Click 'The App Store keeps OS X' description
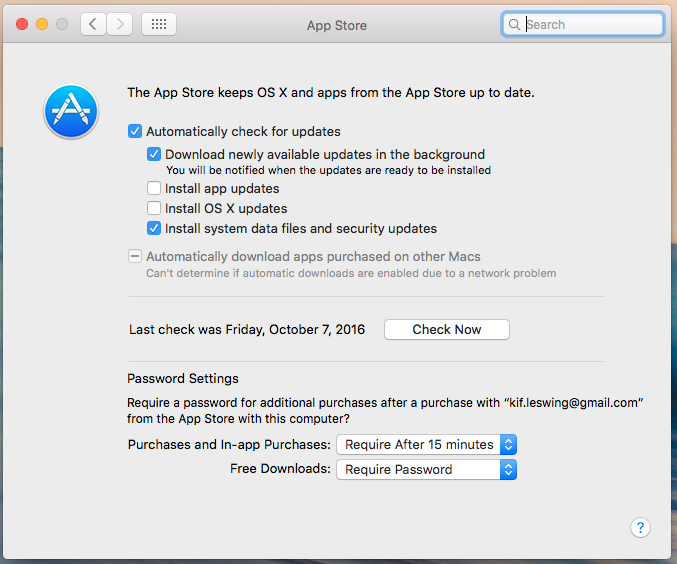The width and height of the screenshot is (677, 564). pos(331,92)
